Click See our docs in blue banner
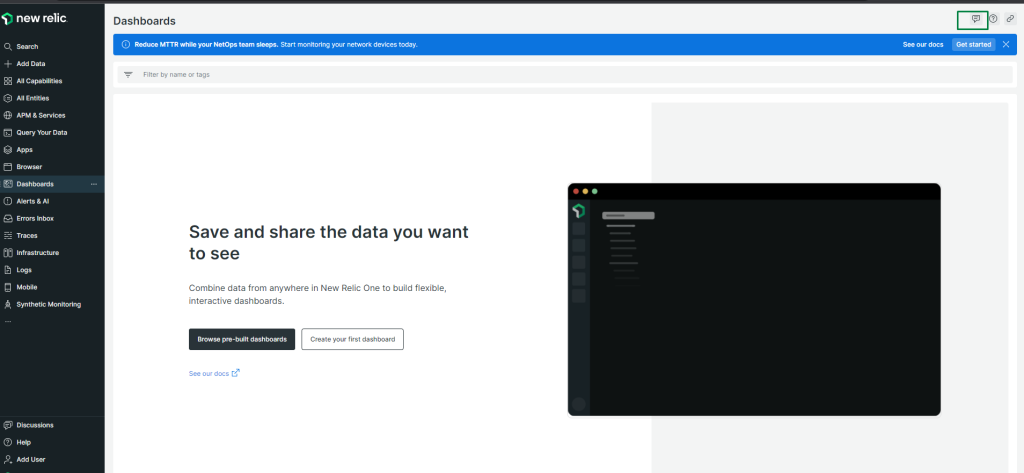1024x473 pixels. coord(923,45)
